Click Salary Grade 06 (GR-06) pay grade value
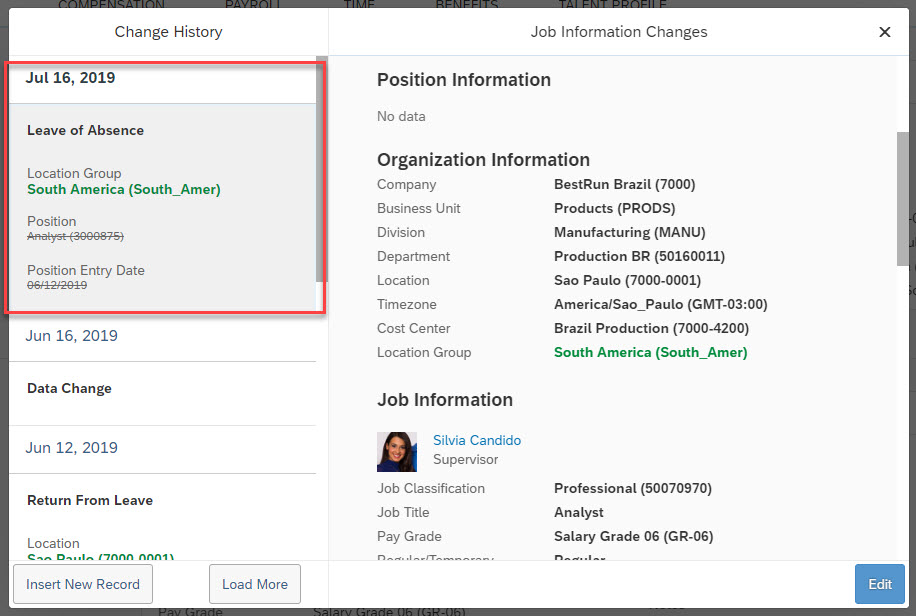Viewport: 916px width, 616px height. pos(633,537)
